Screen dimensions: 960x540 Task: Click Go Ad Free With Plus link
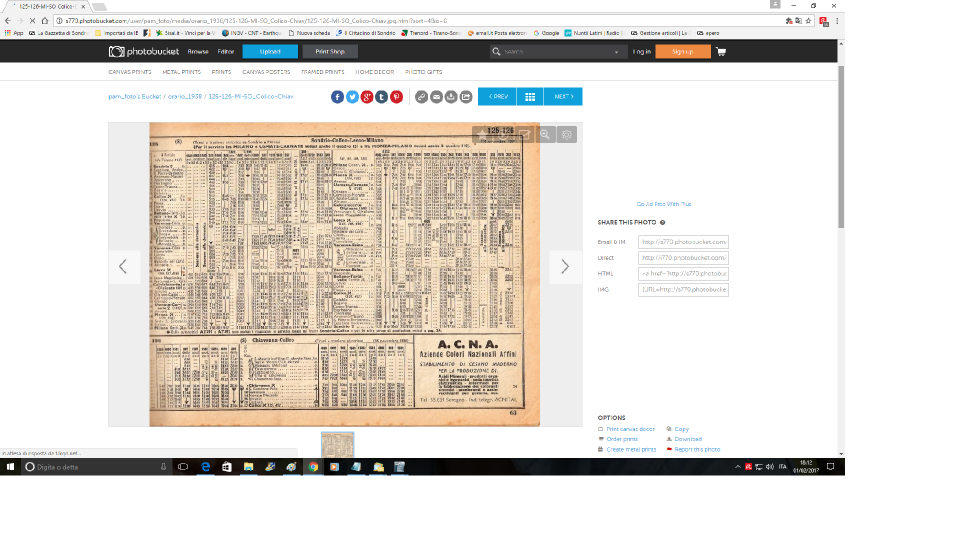[x=664, y=204]
